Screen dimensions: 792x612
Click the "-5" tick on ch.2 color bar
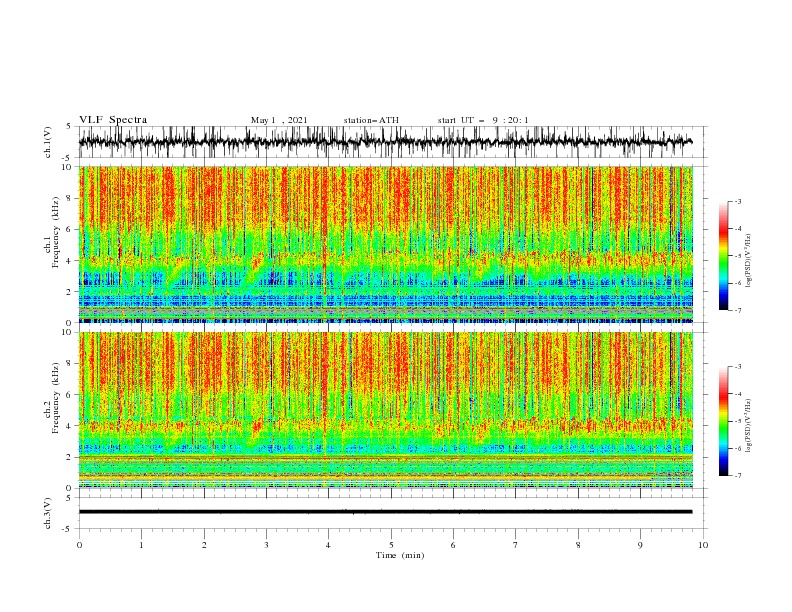click(x=737, y=421)
